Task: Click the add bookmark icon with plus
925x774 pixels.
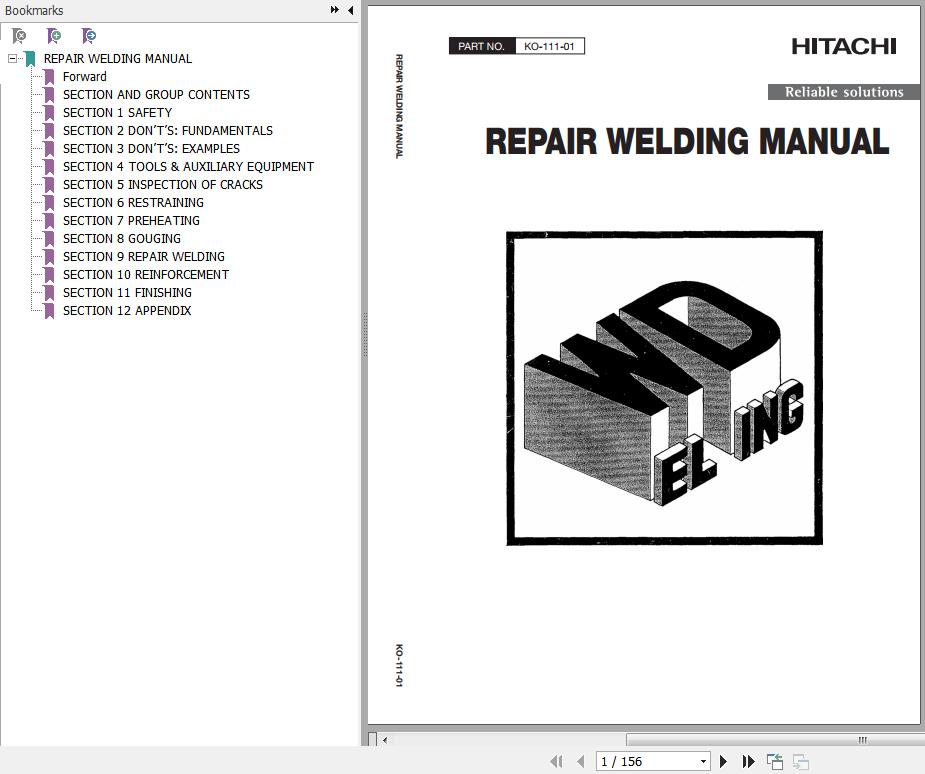Action: pos(54,36)
